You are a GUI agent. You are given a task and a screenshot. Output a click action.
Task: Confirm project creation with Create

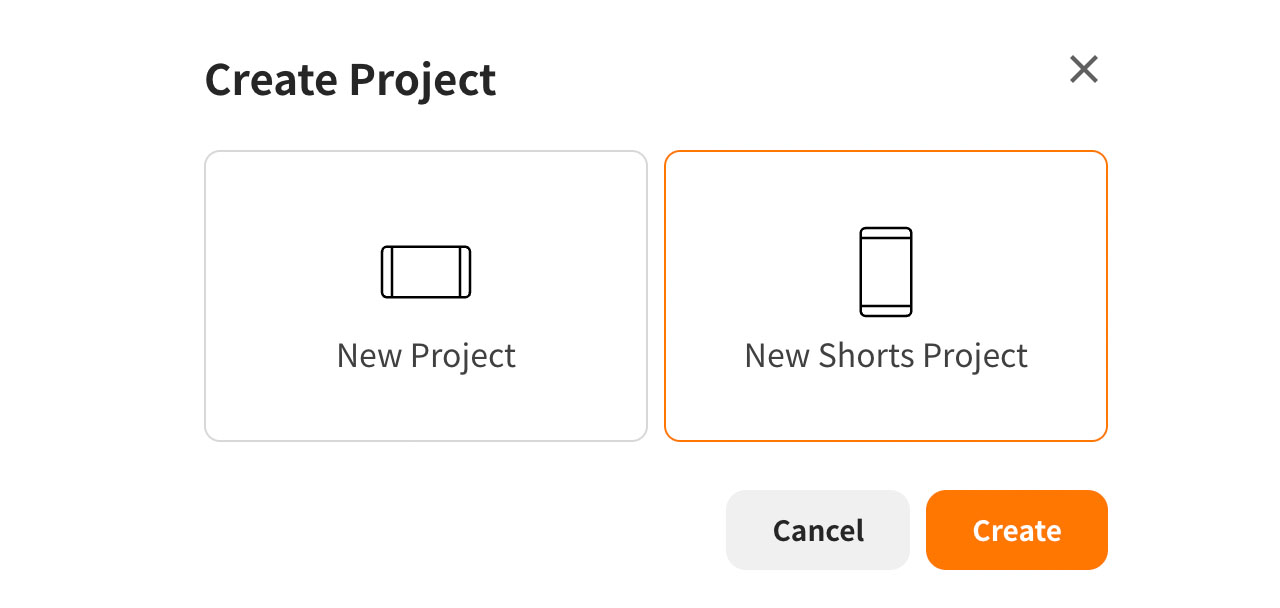[1016, 530]
